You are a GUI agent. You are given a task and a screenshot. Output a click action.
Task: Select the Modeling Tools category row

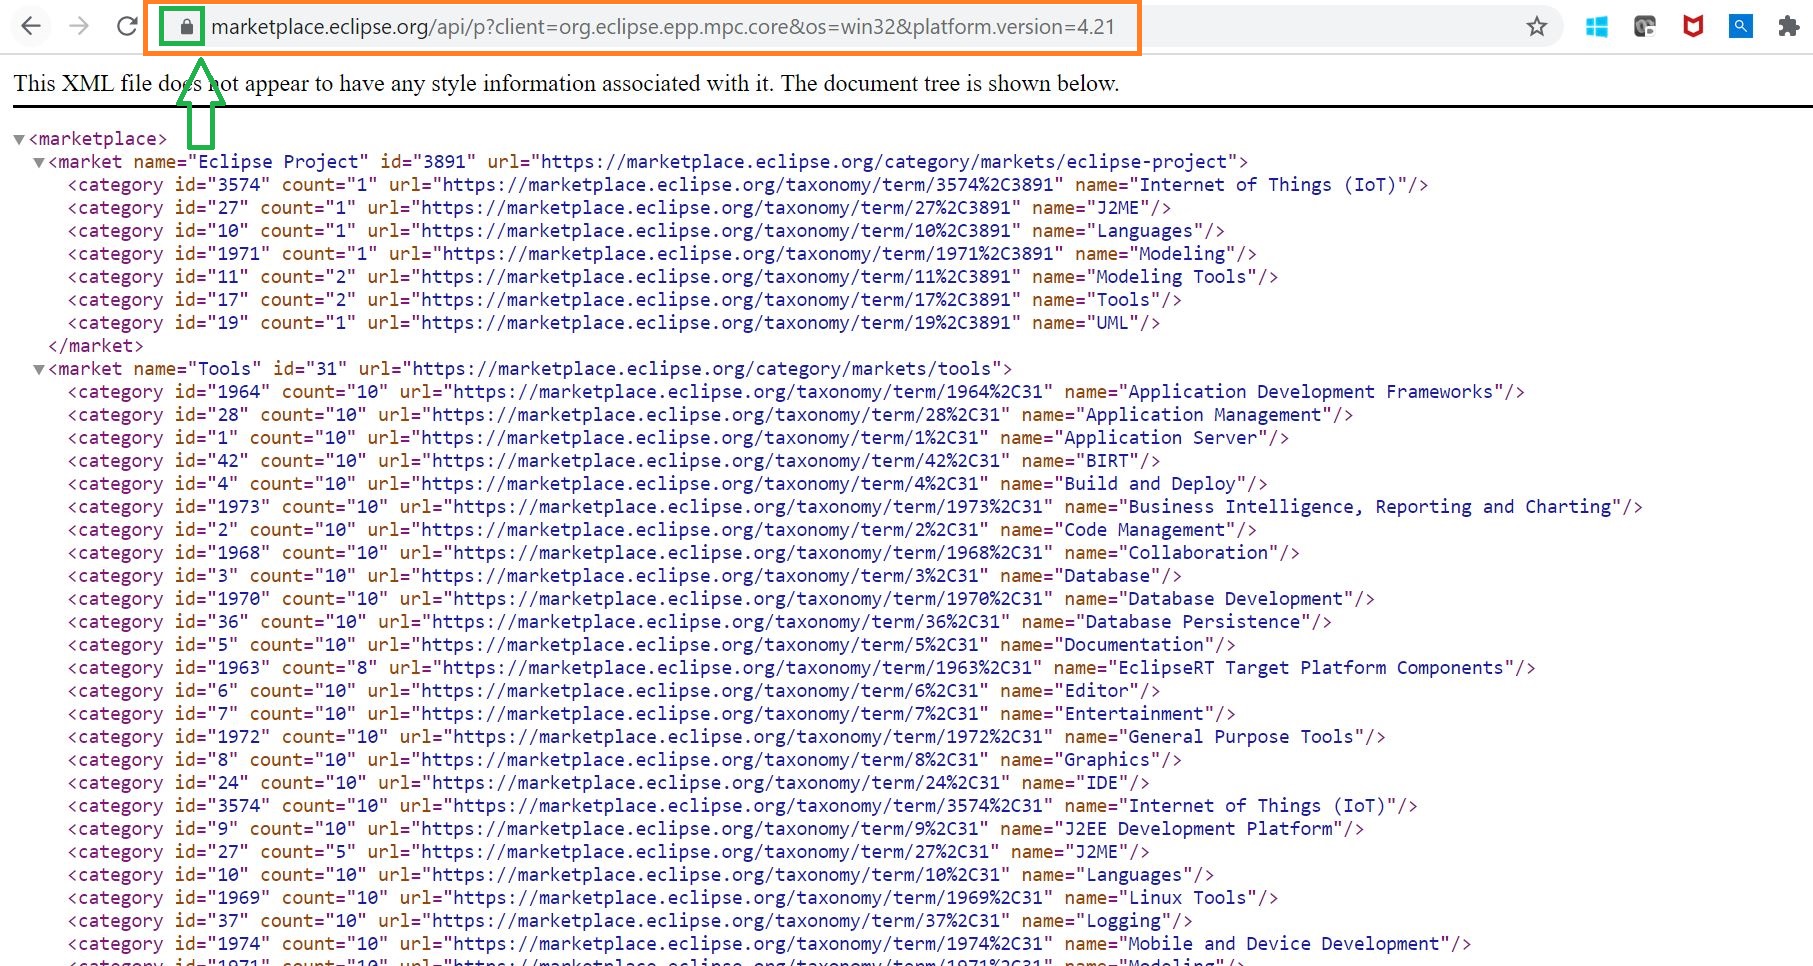[673, 277]
